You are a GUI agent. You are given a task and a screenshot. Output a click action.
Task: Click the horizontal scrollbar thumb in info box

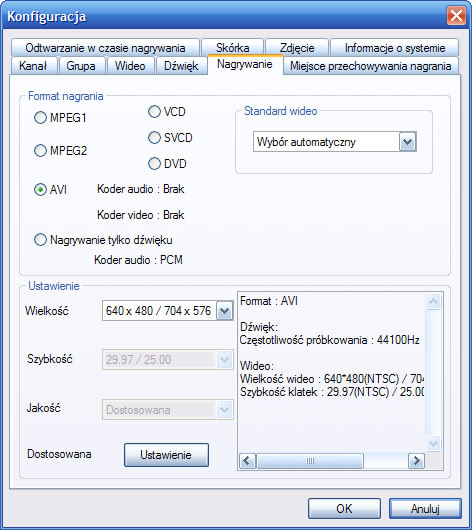310,461
